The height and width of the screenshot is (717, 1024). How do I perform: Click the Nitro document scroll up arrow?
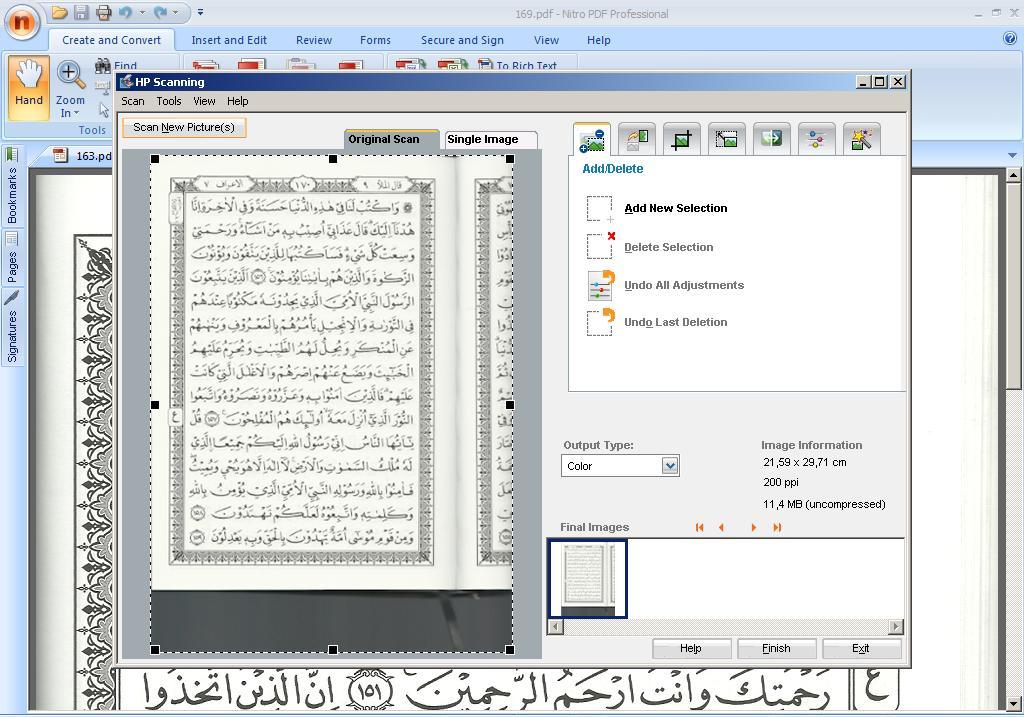pyautogui.click(x=1014, y=175)
